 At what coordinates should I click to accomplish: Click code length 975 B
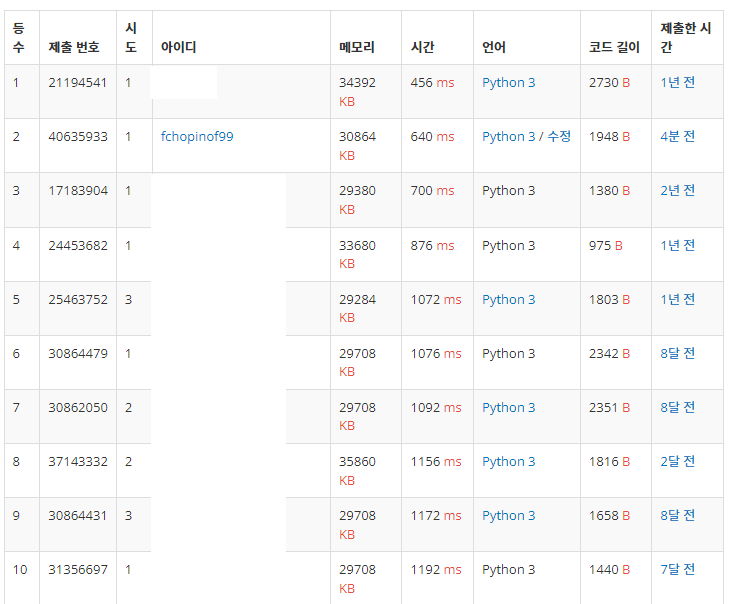605,246
